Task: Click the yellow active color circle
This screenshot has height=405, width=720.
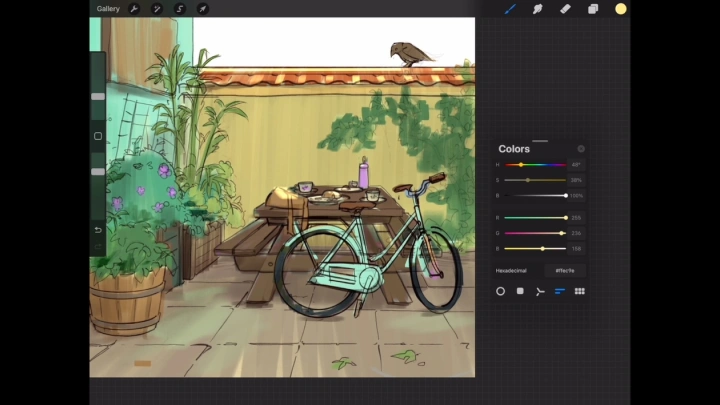Action: (621, 9)
